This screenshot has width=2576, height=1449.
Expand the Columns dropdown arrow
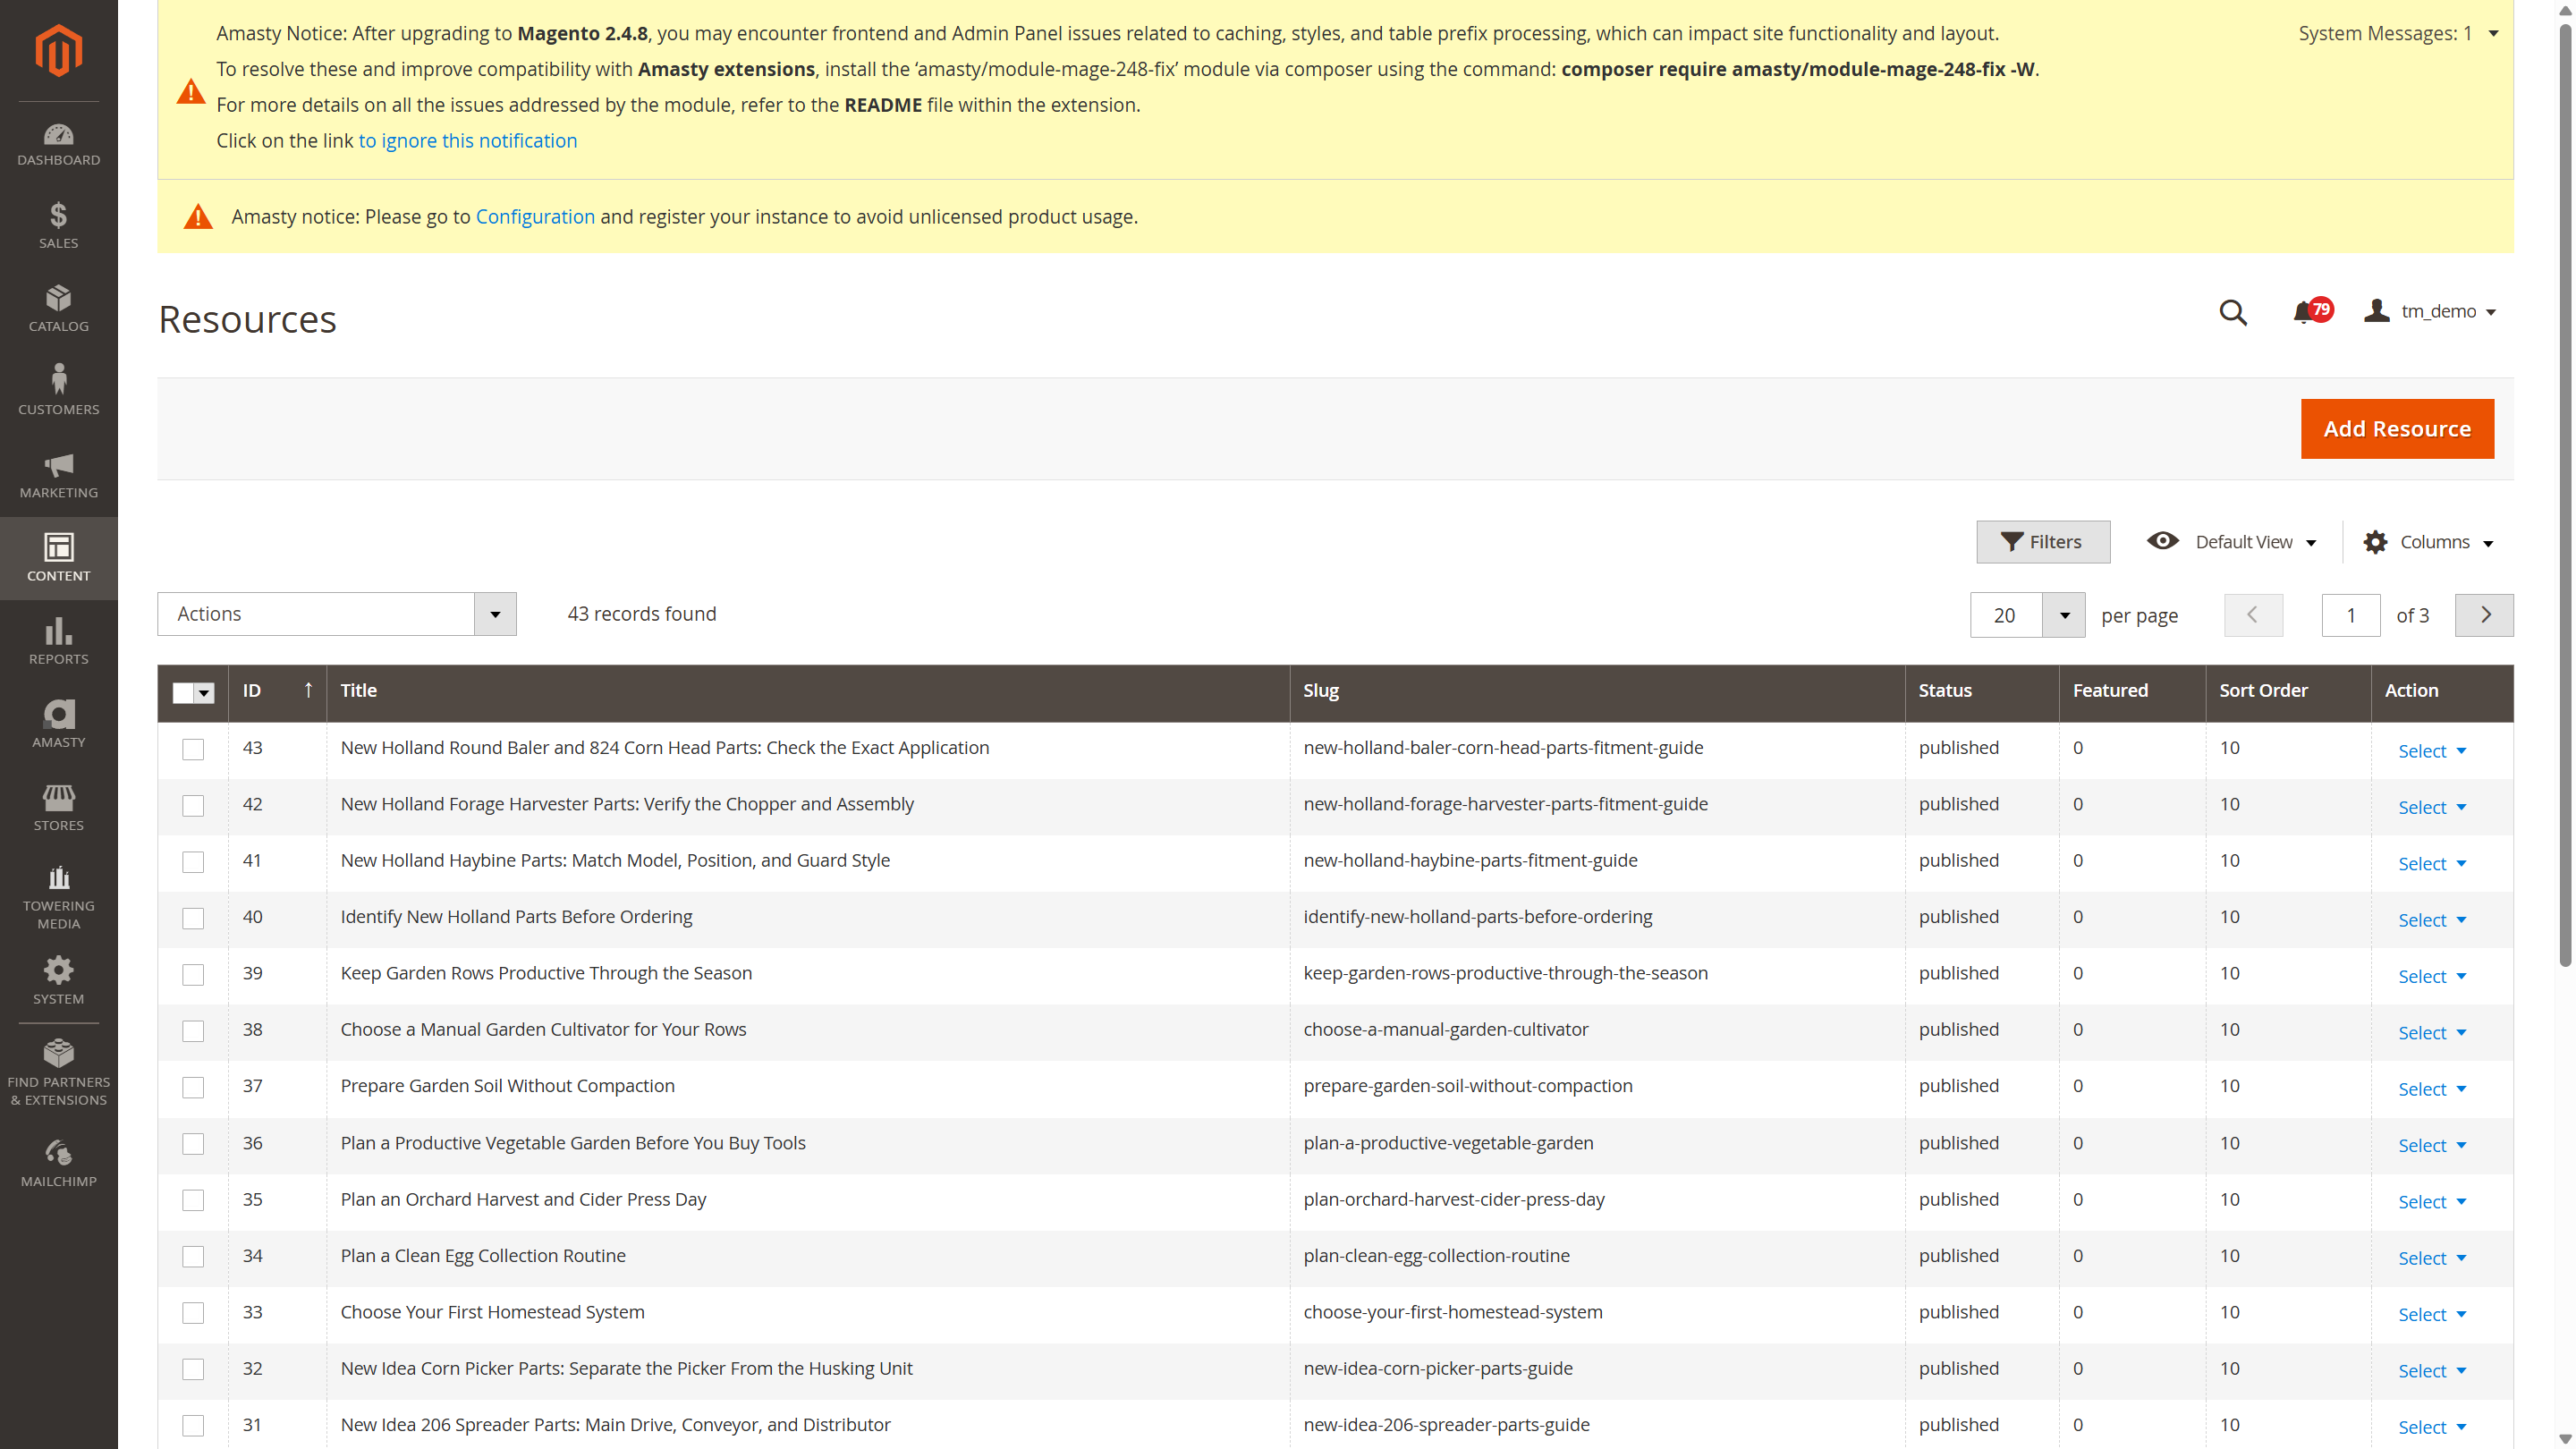coord(2488,543)
